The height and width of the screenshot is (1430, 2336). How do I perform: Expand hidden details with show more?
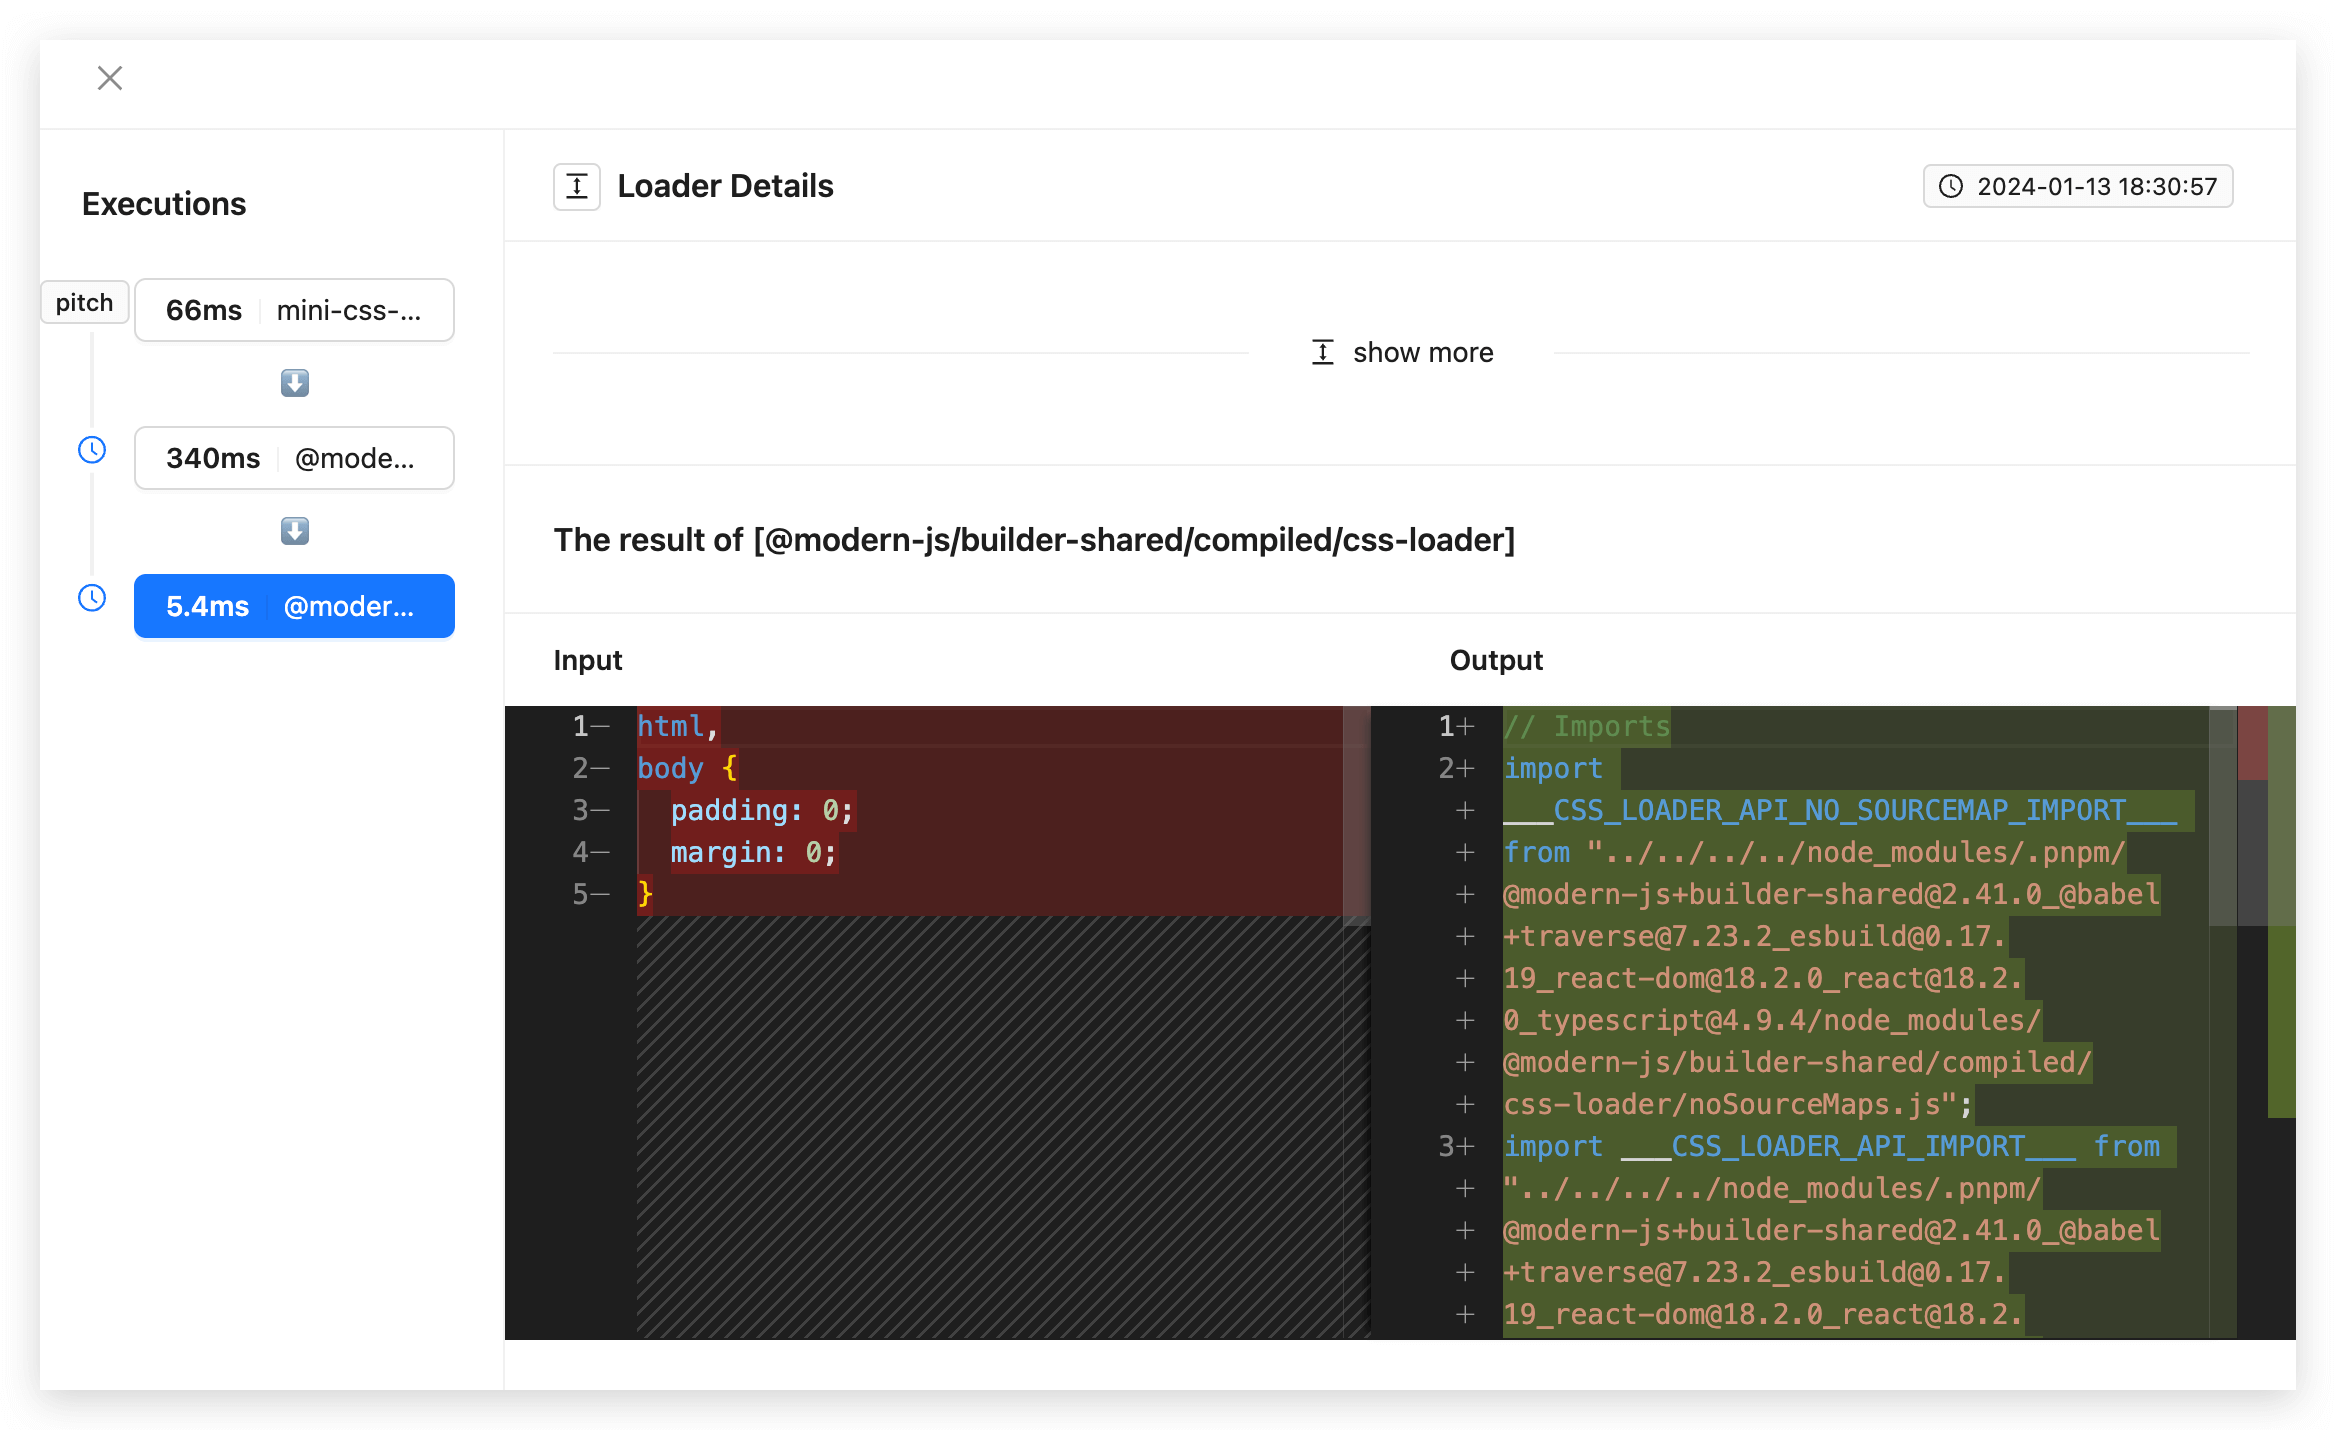coord(1402,353)
